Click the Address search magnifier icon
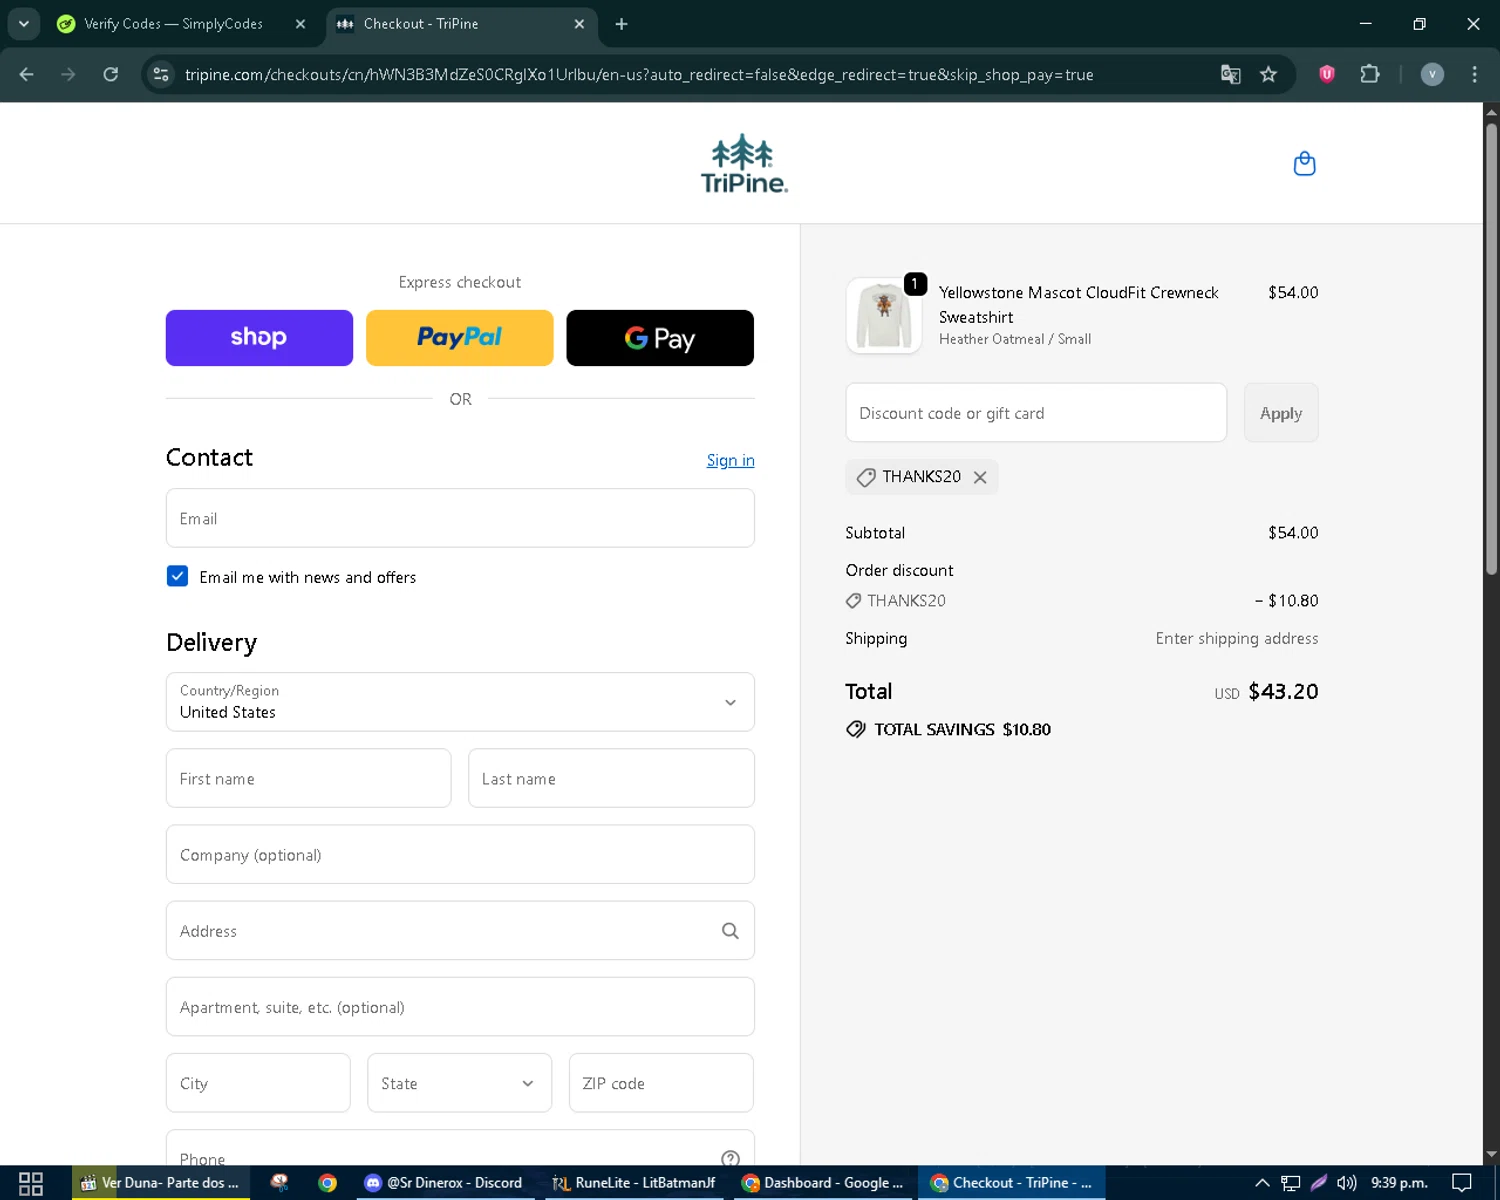Viewport: 1500px width, 1200px height. coord(730,931)
